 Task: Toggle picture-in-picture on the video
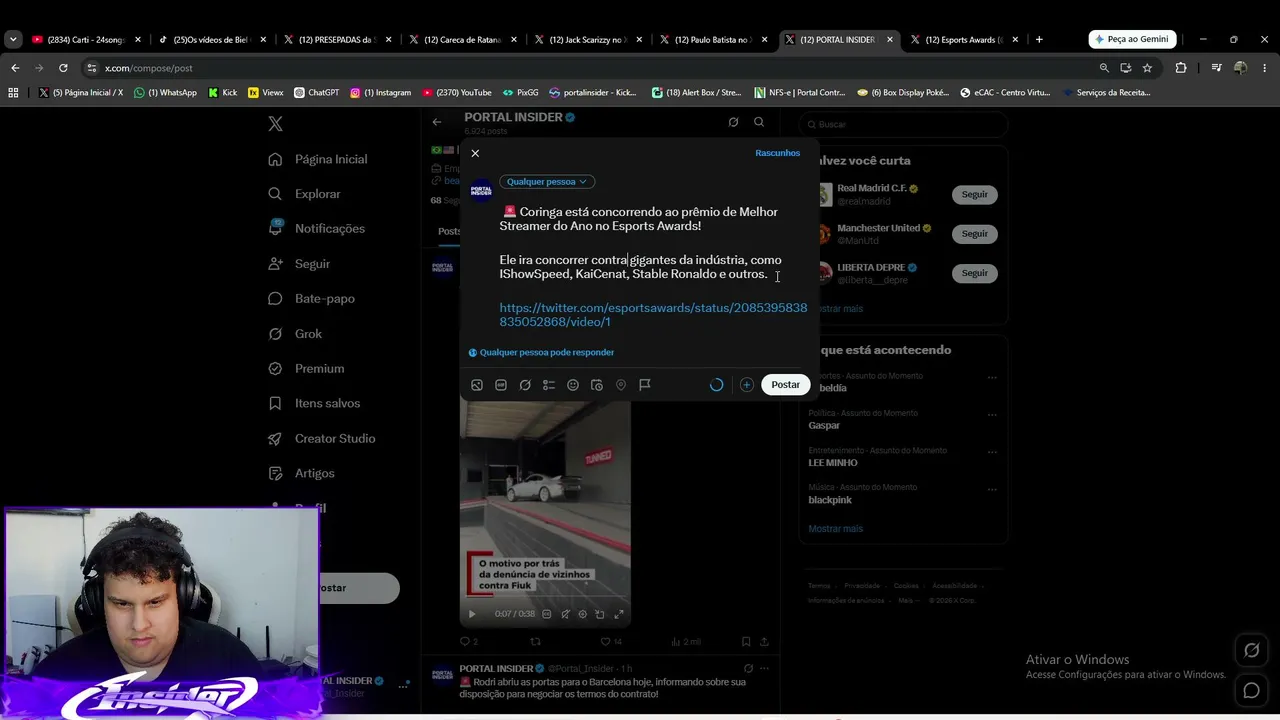(600, 614)
